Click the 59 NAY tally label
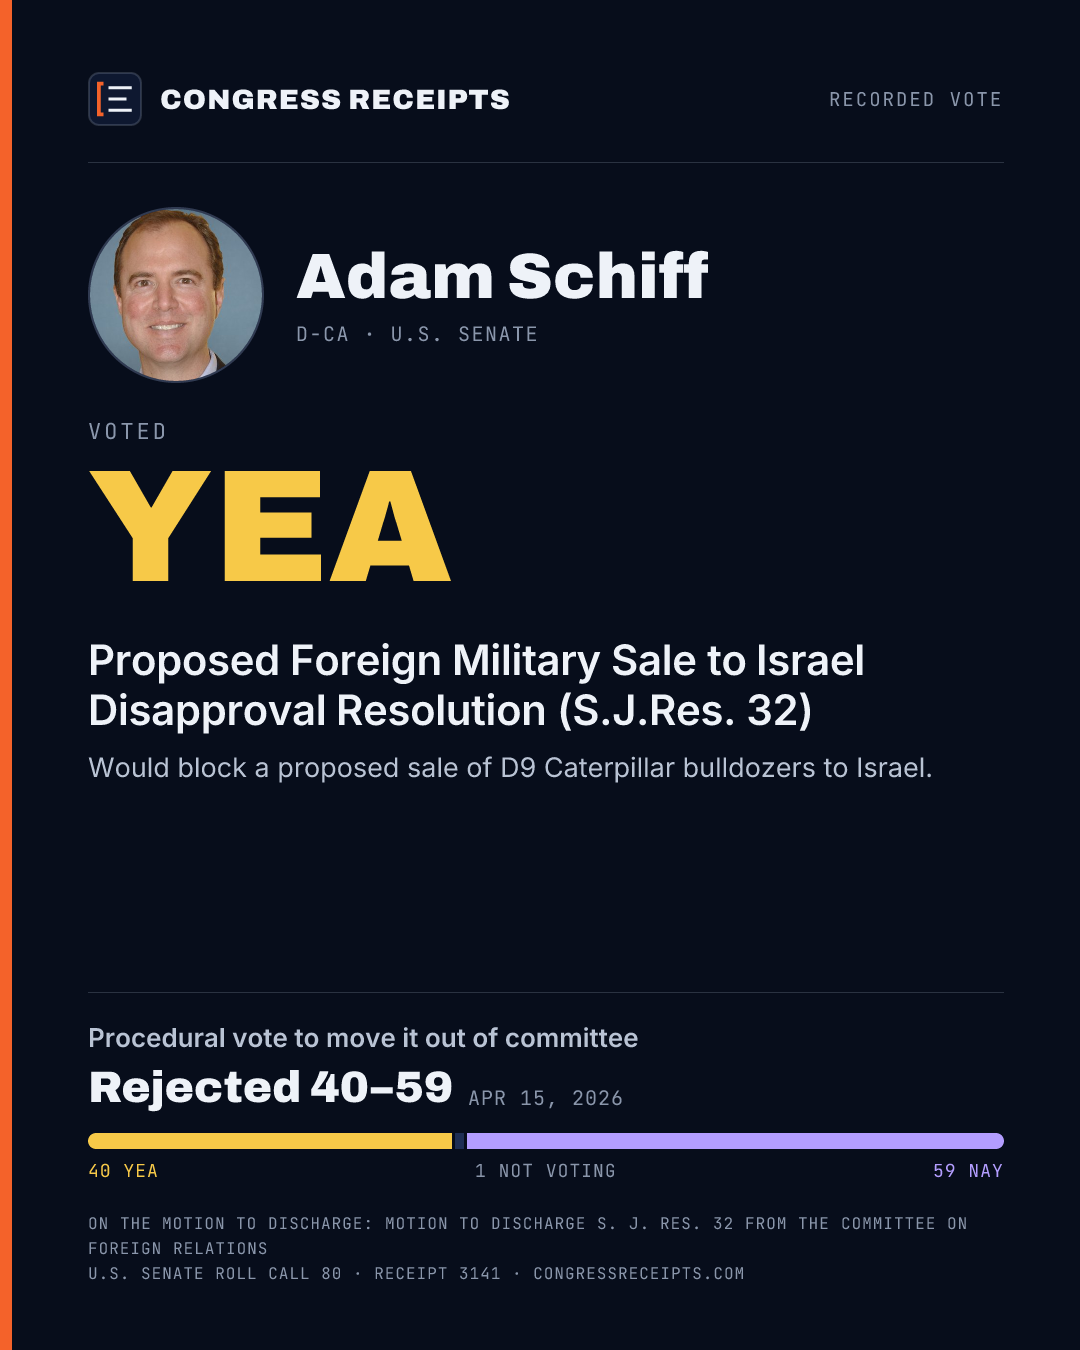The width and height of the screenshot is (1080, 1350). [968, 1171]
